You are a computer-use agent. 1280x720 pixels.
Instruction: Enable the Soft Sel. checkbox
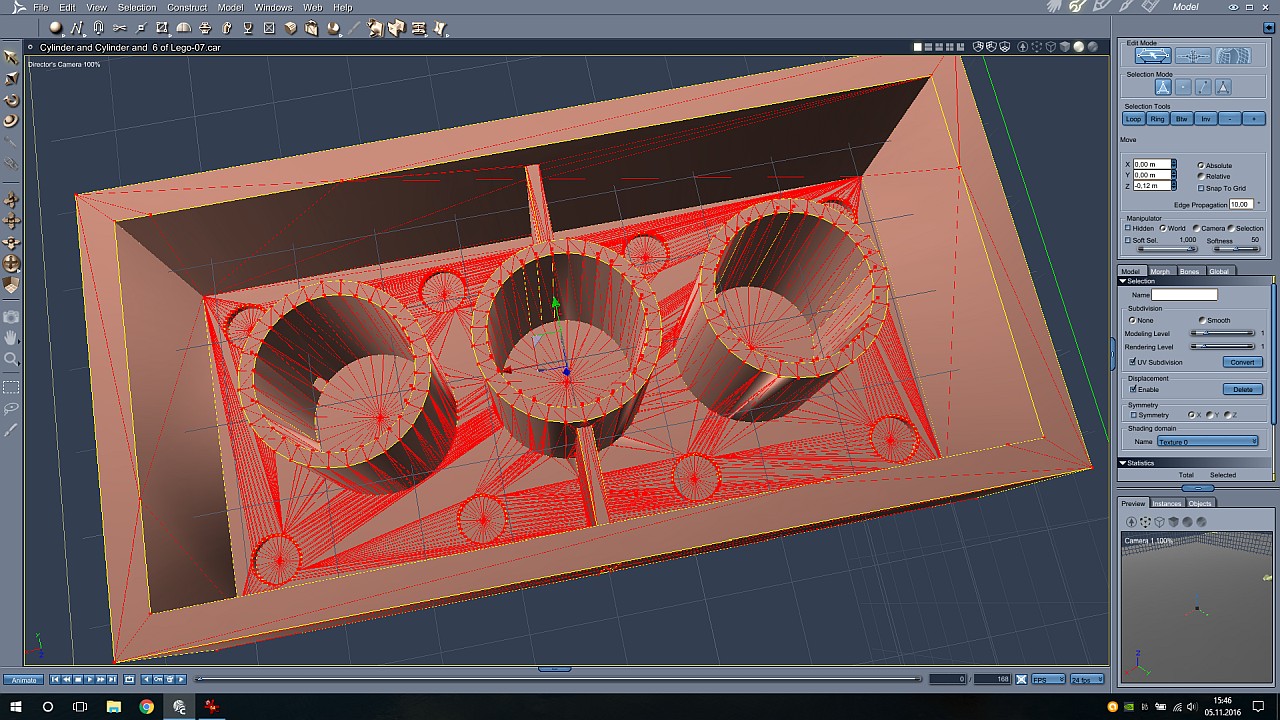[x=1129, y=240]
